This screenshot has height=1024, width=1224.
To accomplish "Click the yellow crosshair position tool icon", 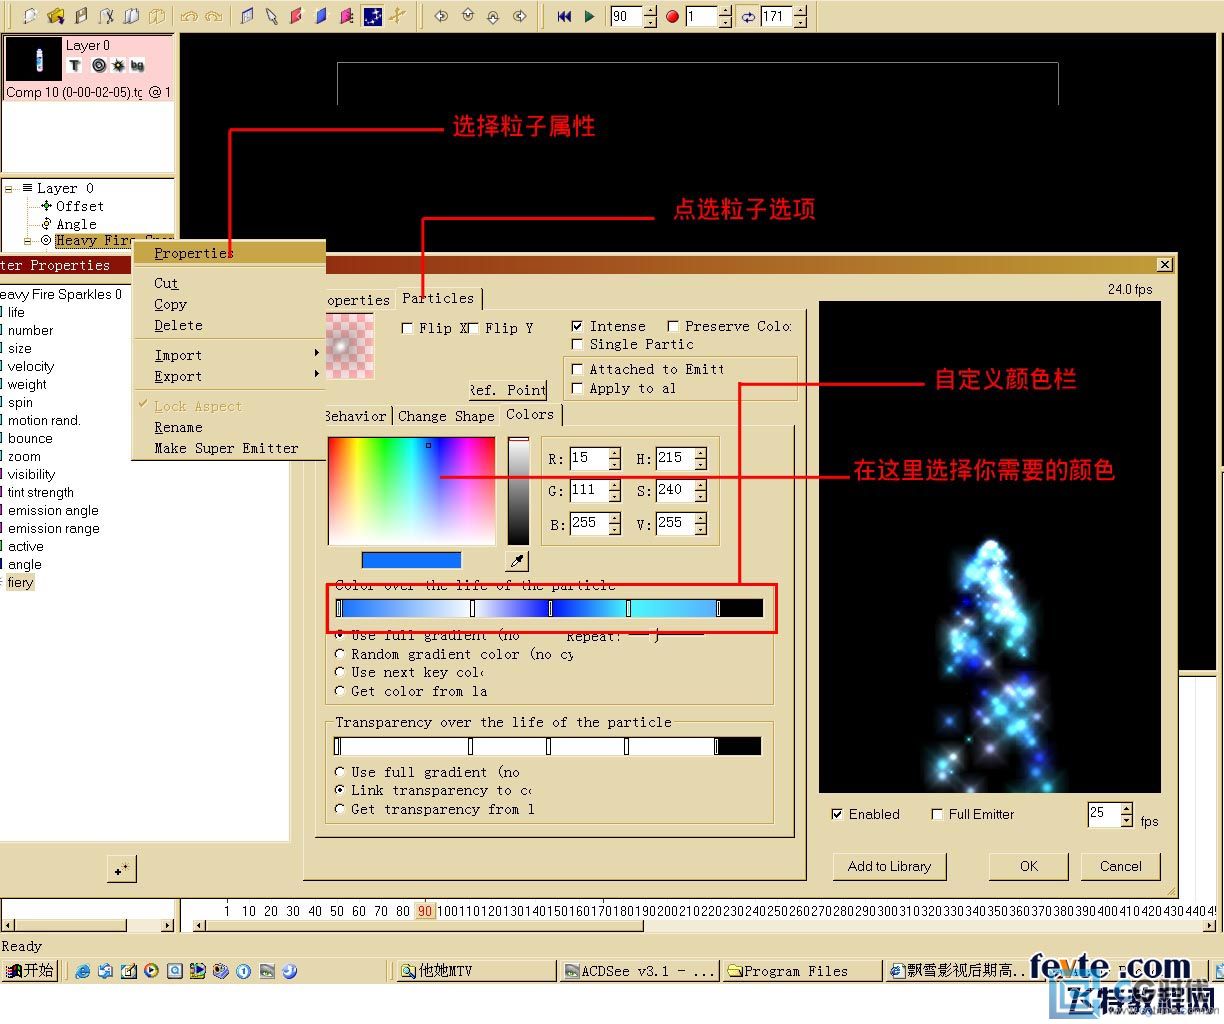I will [398, 16].
